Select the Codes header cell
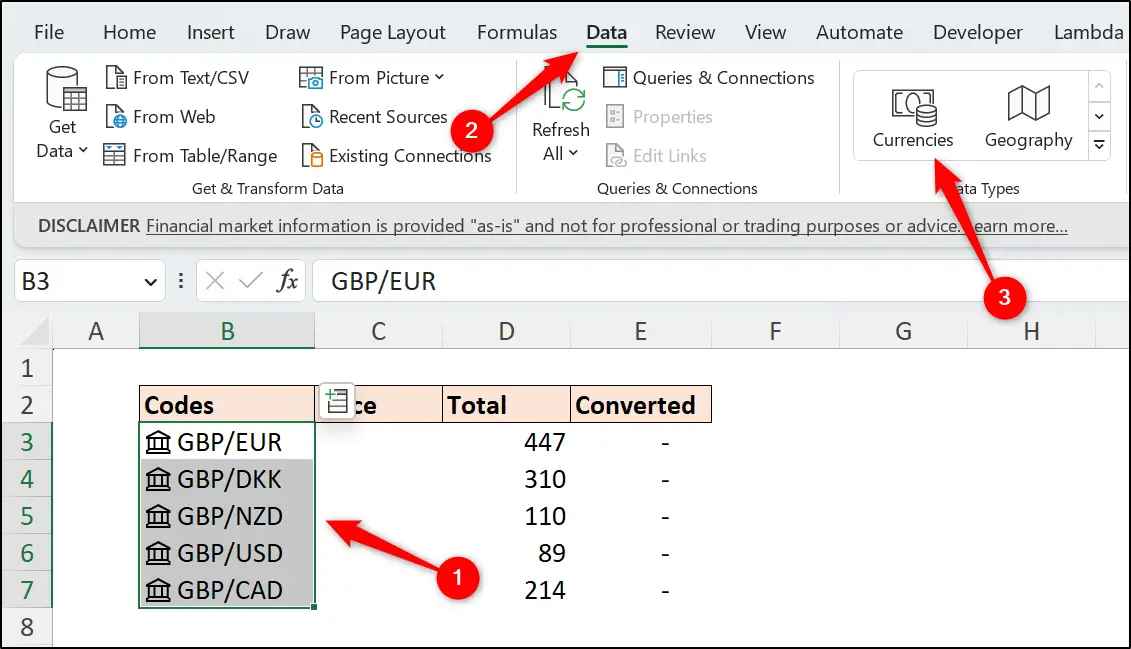1131x649 pixels. (x=227, y=404)
